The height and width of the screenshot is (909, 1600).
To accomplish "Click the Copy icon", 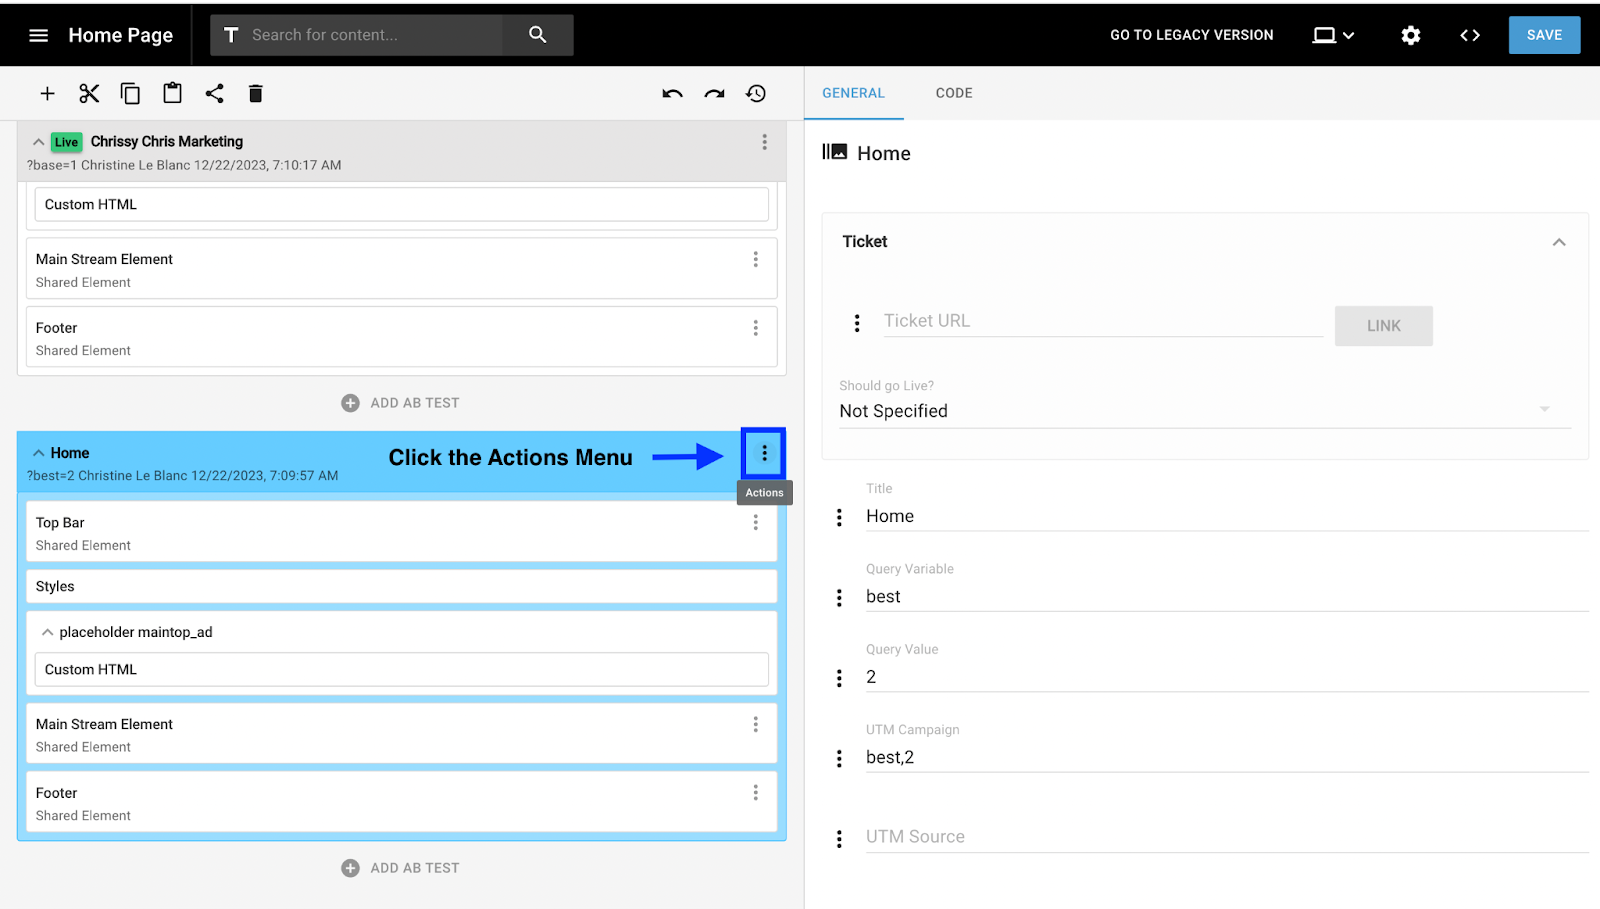I will pyautogui.click(x=130, y=92).
